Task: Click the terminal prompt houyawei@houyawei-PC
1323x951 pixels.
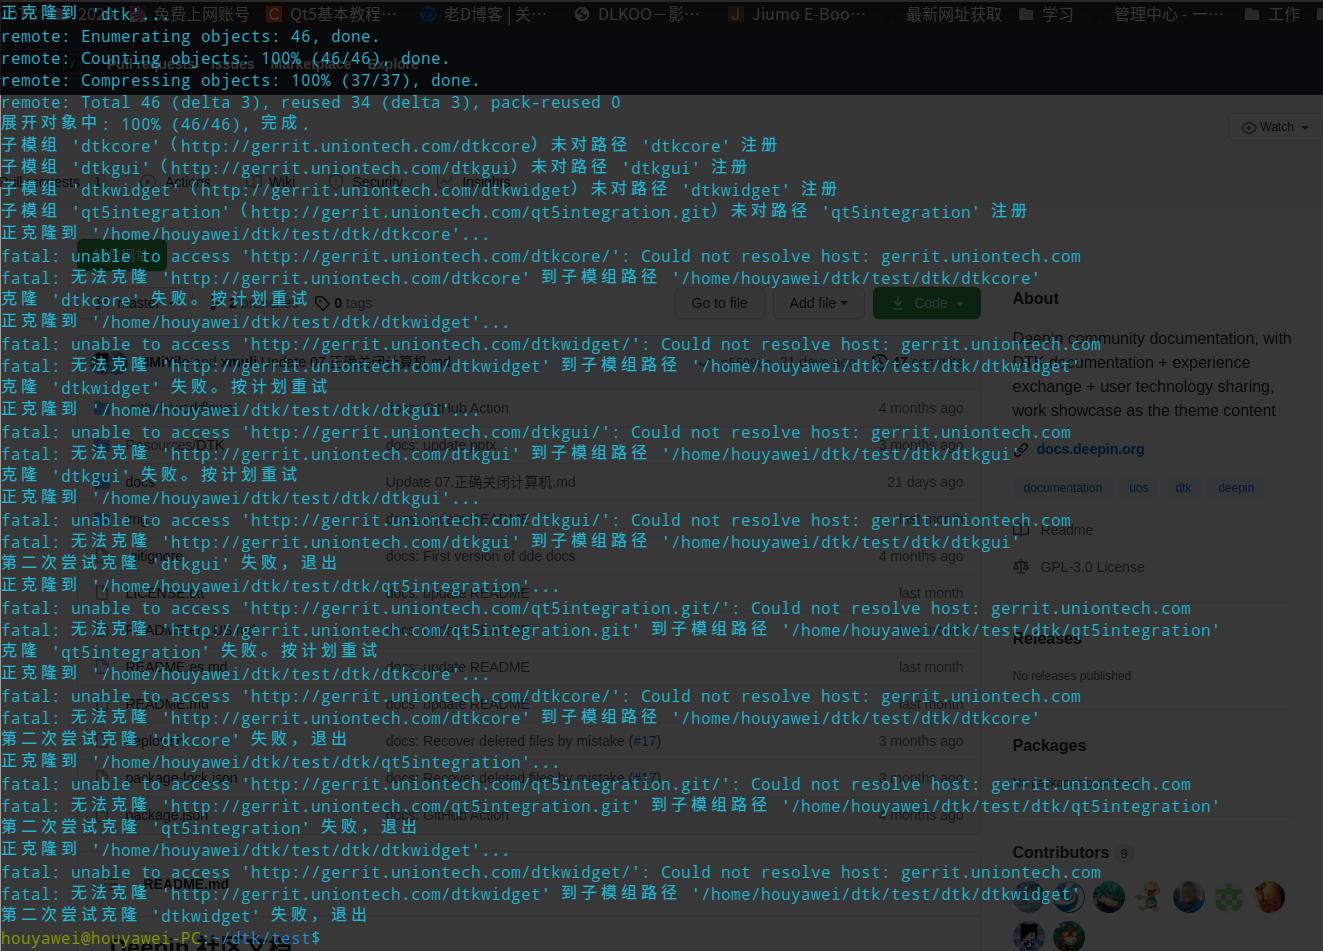Action: click(103, 938)
